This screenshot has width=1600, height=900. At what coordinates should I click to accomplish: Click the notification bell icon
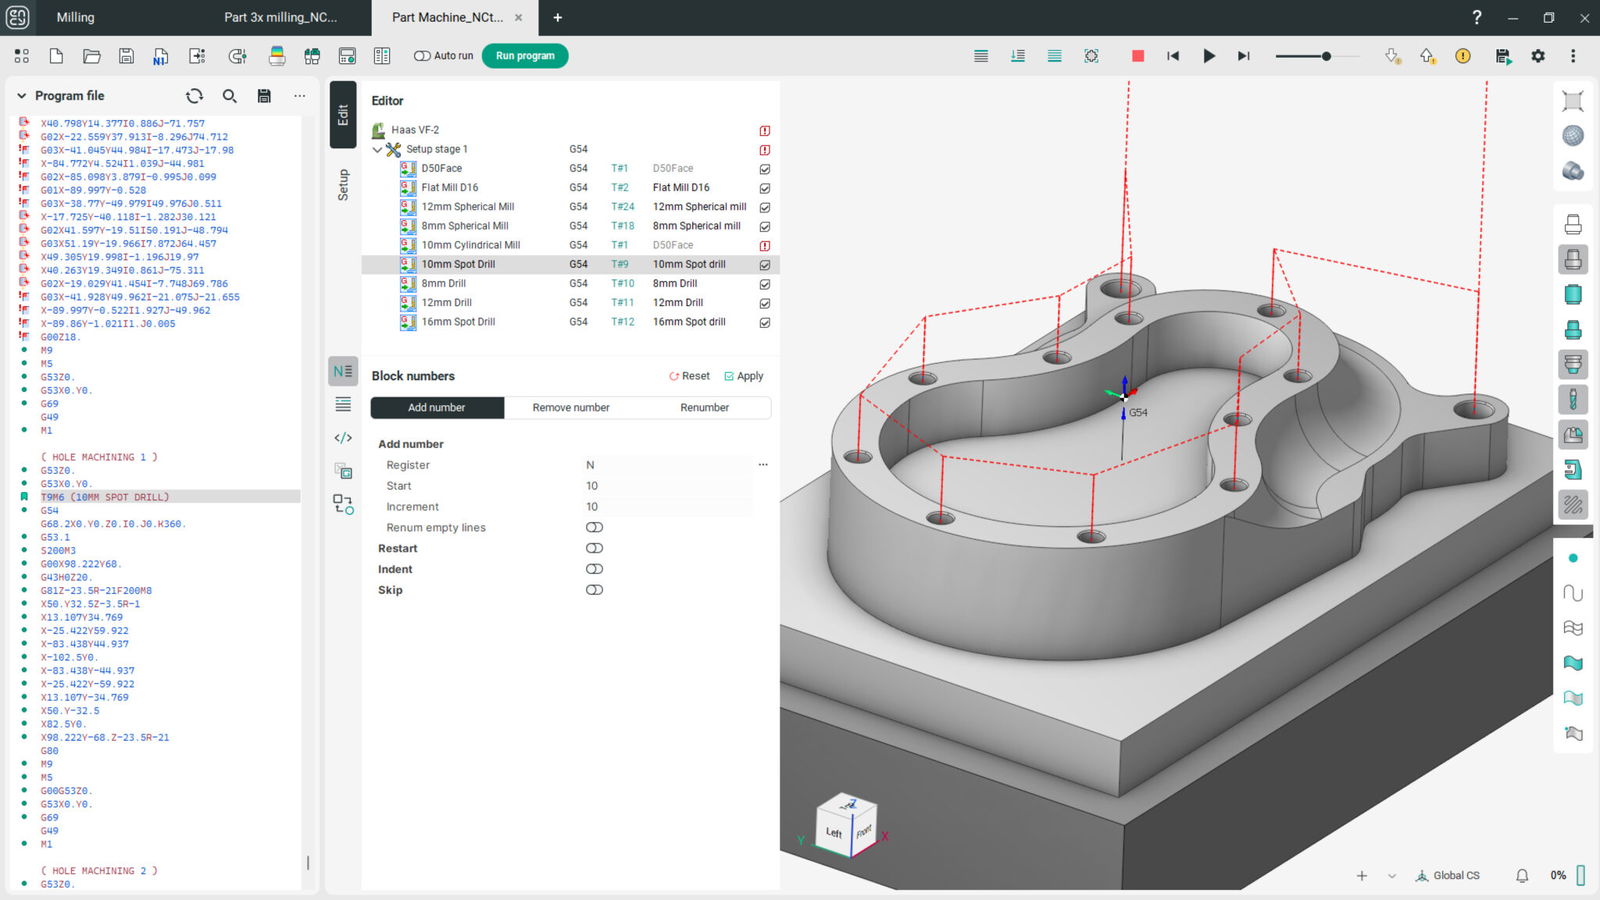pyautogui.click(x=1521, y=876)
